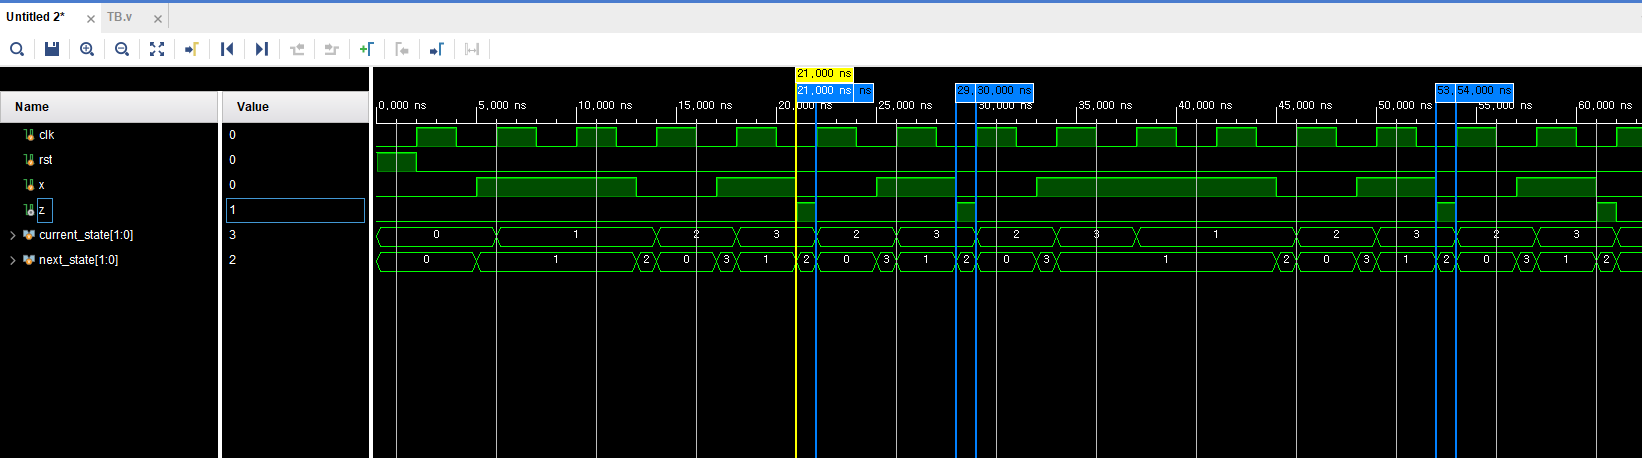This screenshot has width=1642, height=458.
Task: Zoom in on the waveform
Action: [x=87, y=49]
